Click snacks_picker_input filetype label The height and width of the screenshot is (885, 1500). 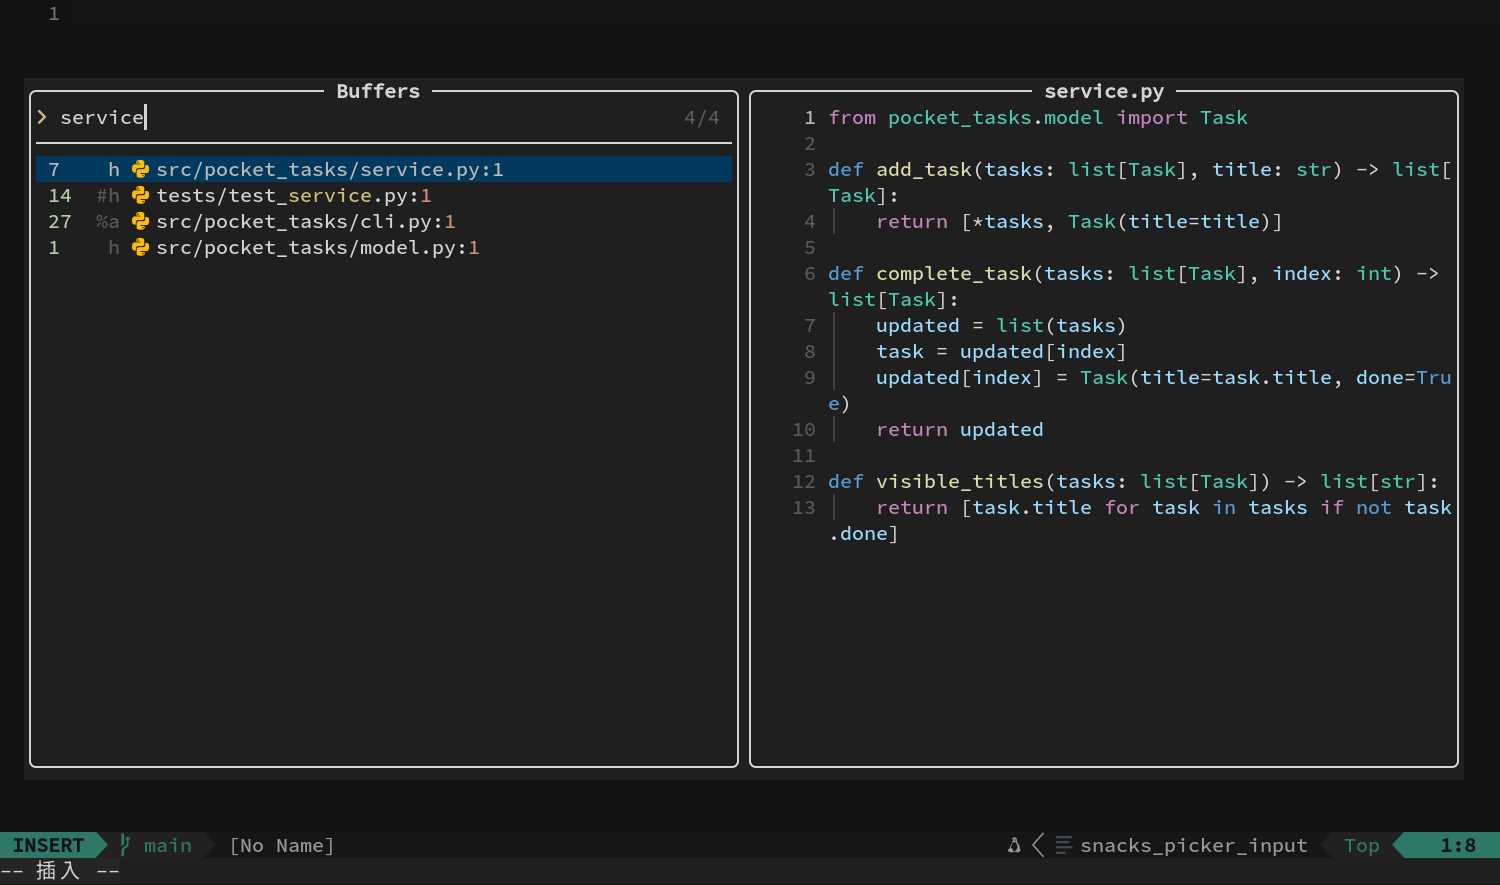1194,845
